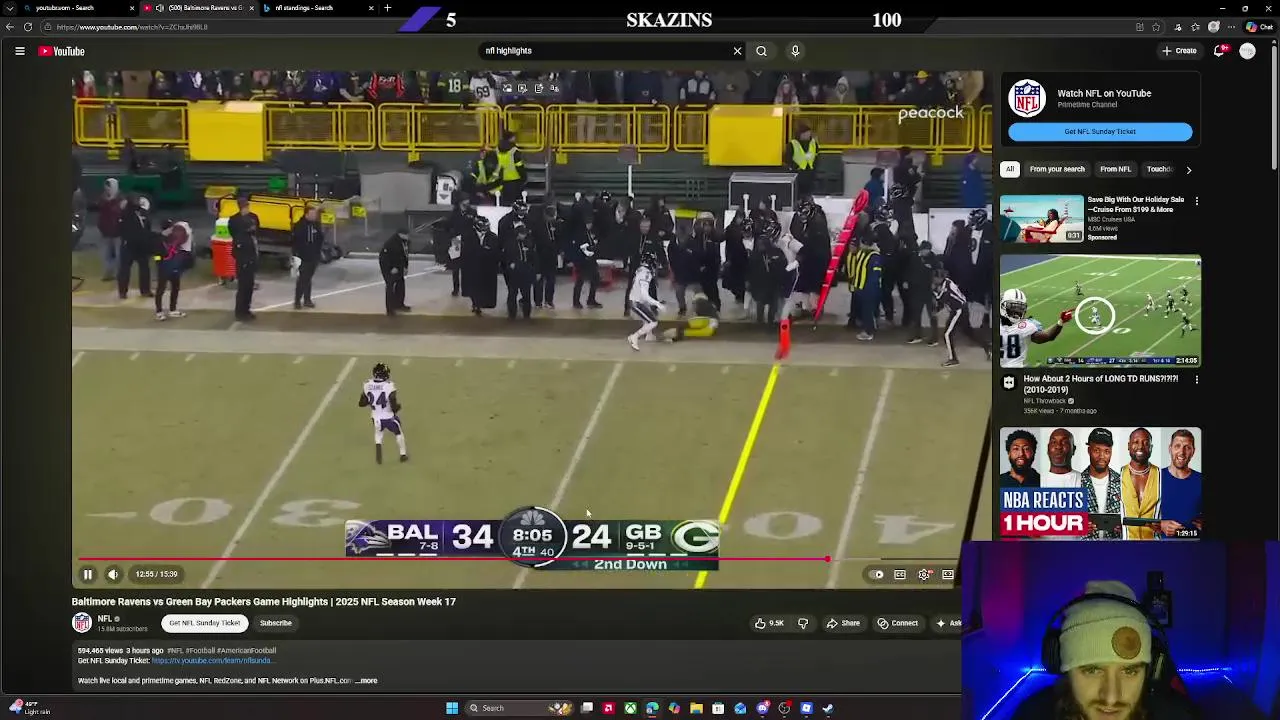The image size is (1280, 720).
Task: Pause the video
Action: [88, 574]
